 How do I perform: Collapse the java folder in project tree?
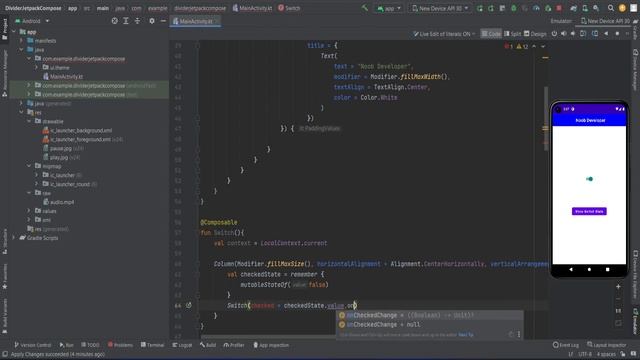[x=22, y=50]
